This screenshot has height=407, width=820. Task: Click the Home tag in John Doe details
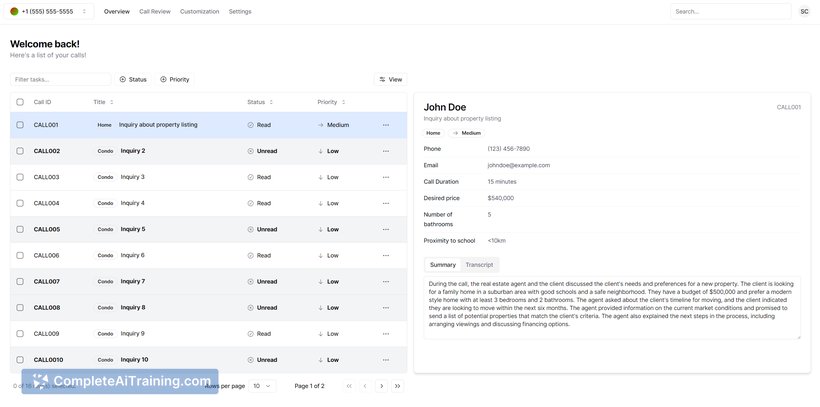pyautogui.click(x=434, y=133)
